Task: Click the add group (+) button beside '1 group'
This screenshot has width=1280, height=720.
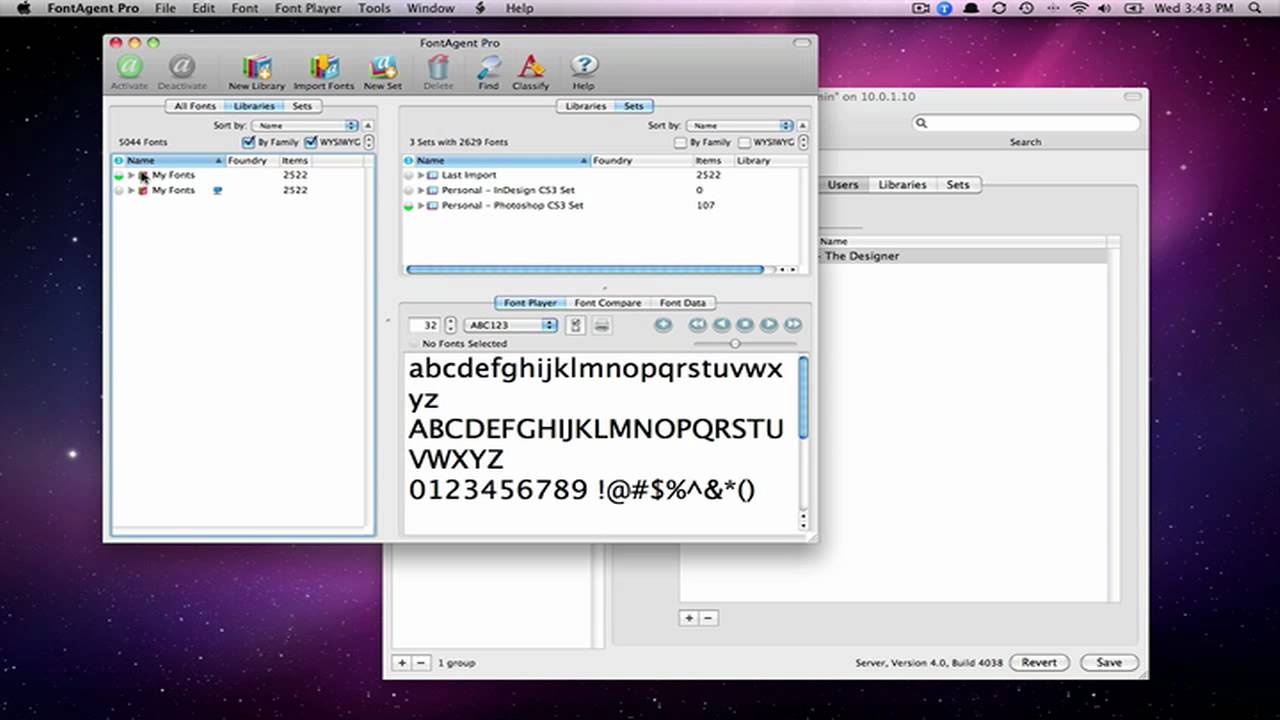Action: 402,663
